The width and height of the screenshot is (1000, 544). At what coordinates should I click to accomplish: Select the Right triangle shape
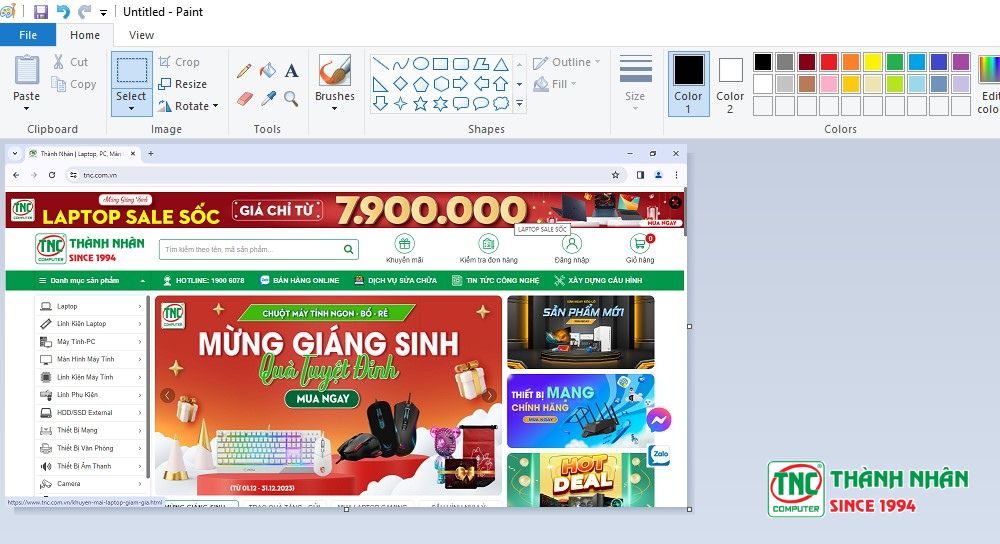[x=381, y=84]
